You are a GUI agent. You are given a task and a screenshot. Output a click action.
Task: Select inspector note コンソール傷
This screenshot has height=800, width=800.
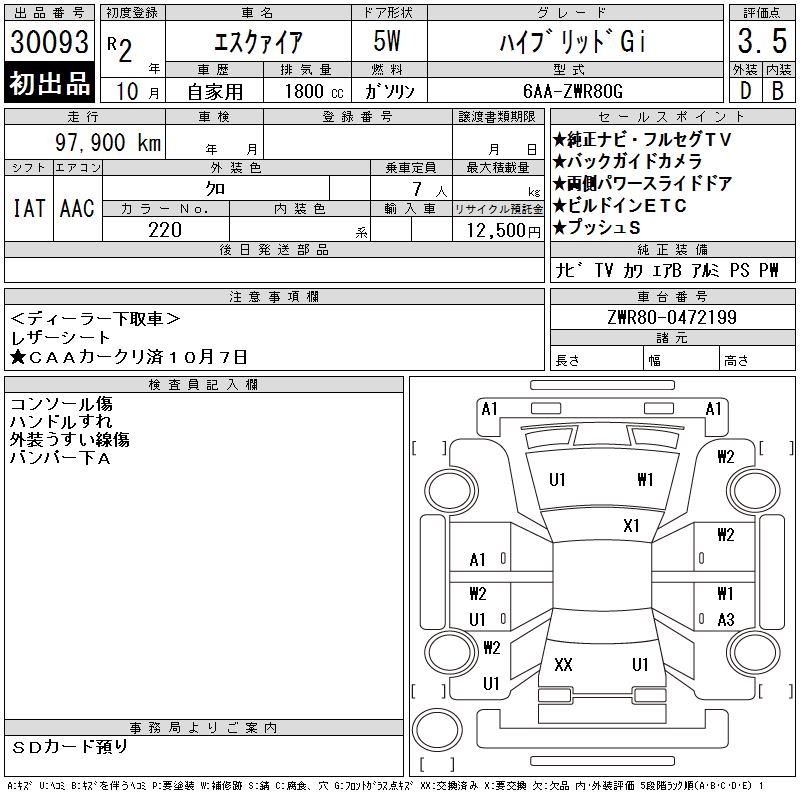61,404
